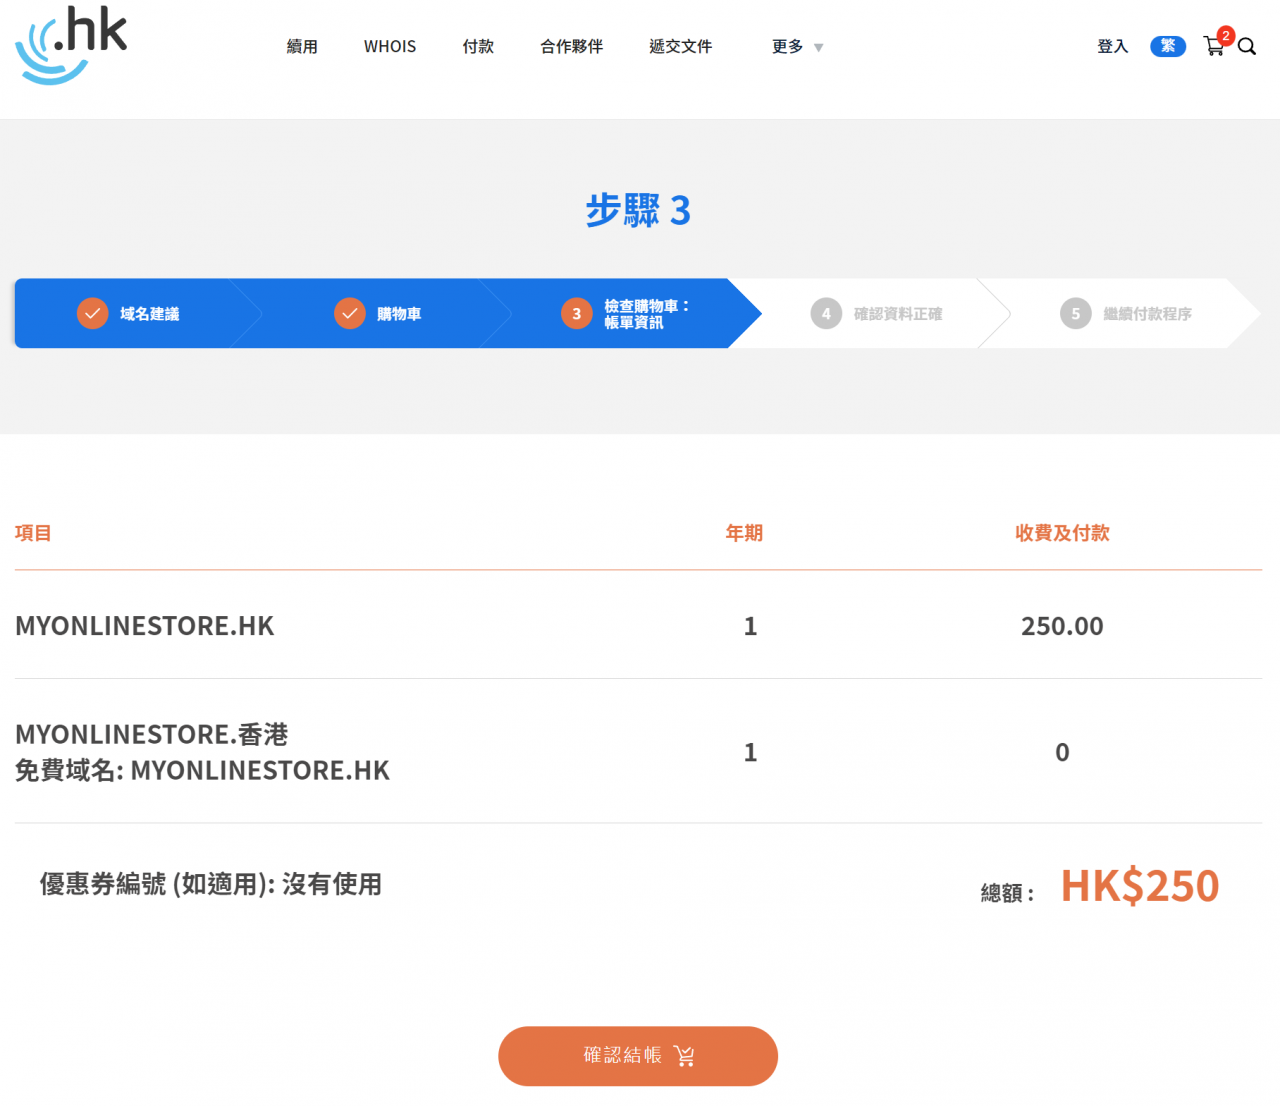1280x1106 pixels.
Task: Click the checkmark icon on 域名建議 step
Action: [92, 313]
